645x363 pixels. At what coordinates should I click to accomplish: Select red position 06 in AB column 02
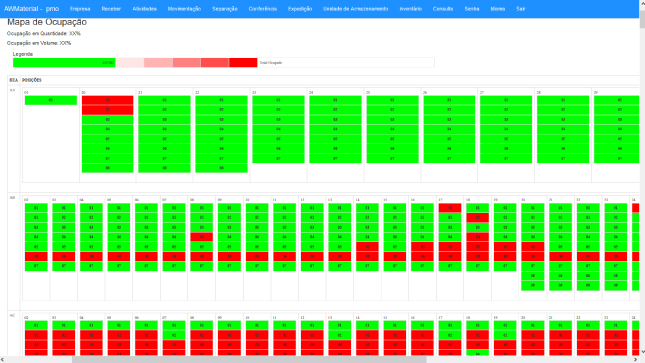pyautogui.click(x=36, y=256)
